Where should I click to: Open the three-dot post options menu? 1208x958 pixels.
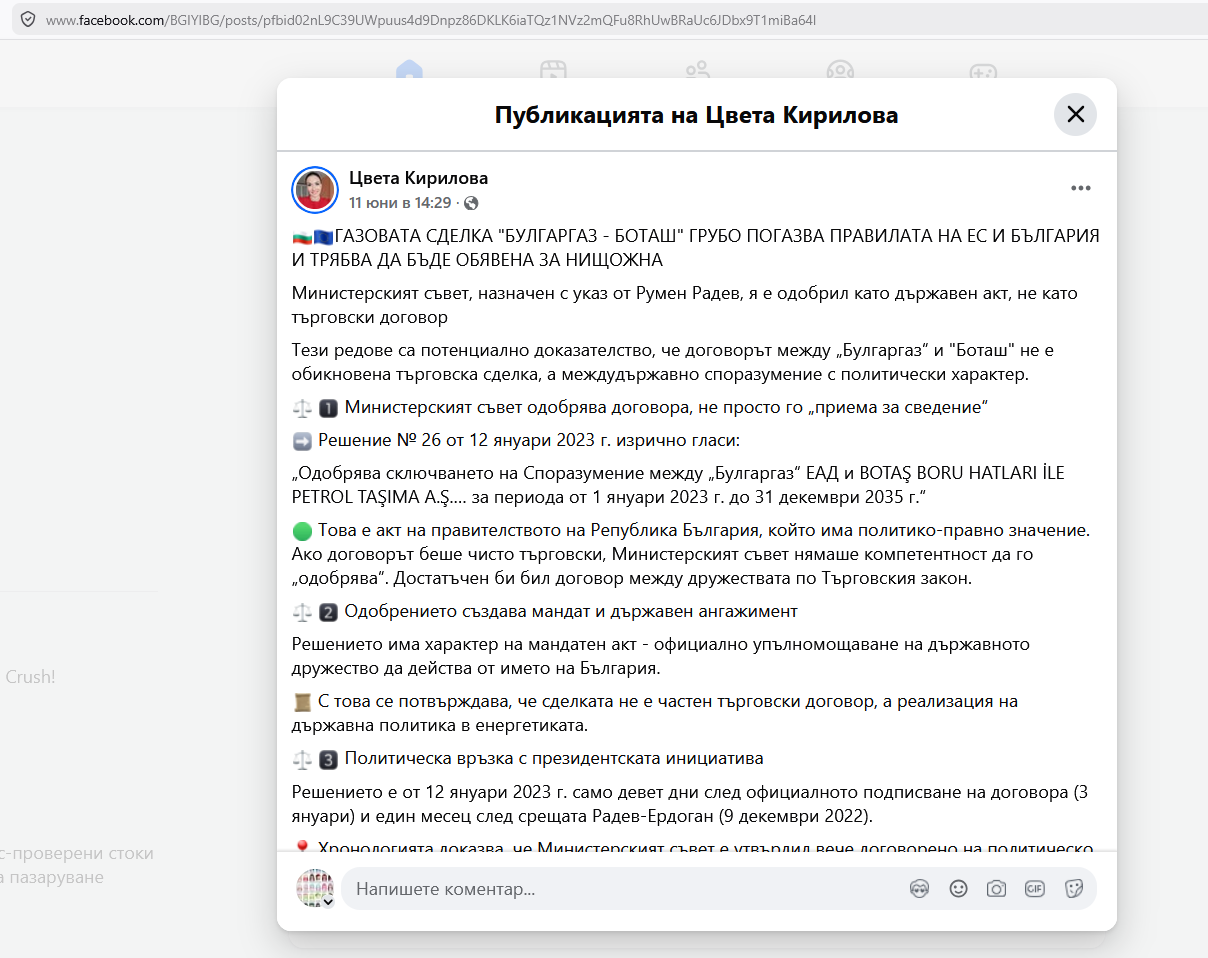1080,188
